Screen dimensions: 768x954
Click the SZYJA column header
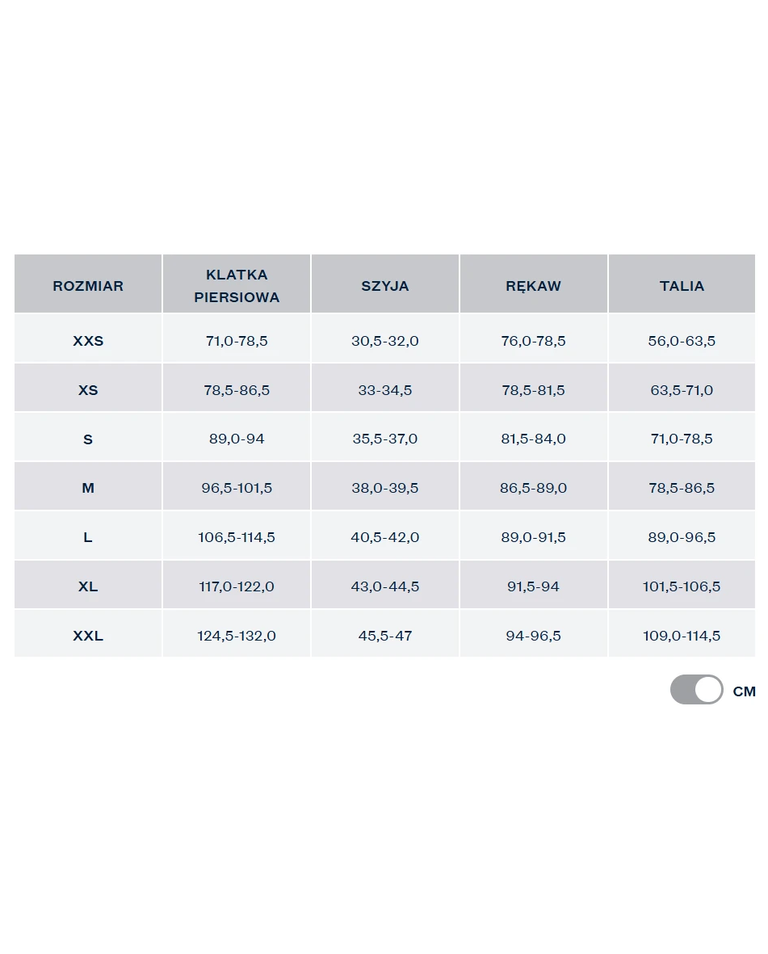385,285
